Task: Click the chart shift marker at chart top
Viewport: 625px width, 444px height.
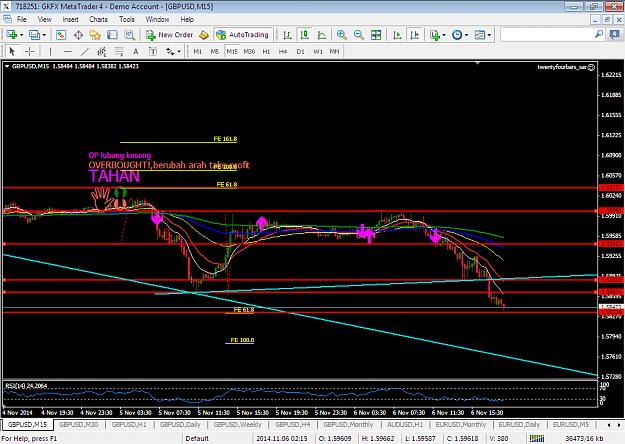Action: click(x=478, y=63)
